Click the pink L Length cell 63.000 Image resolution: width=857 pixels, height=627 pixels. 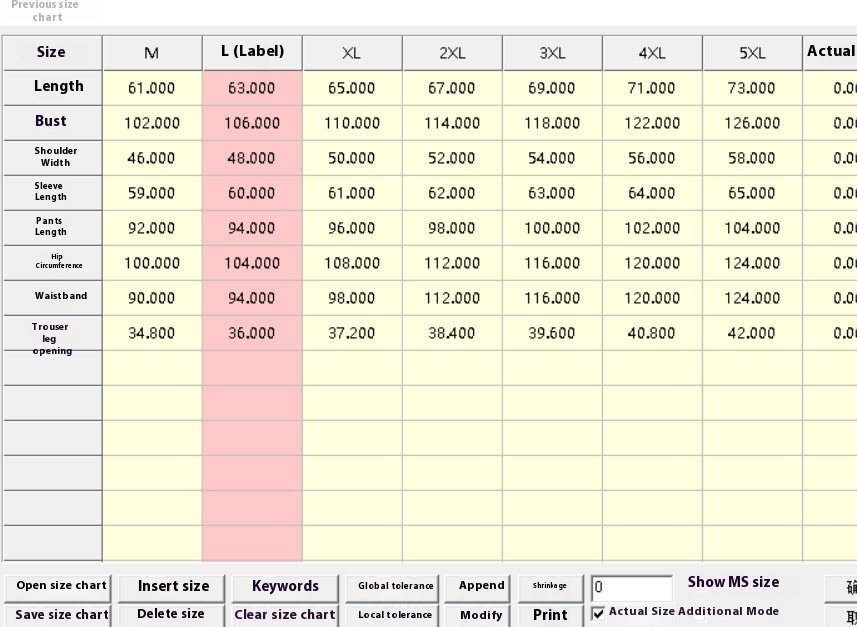point(252,88)
